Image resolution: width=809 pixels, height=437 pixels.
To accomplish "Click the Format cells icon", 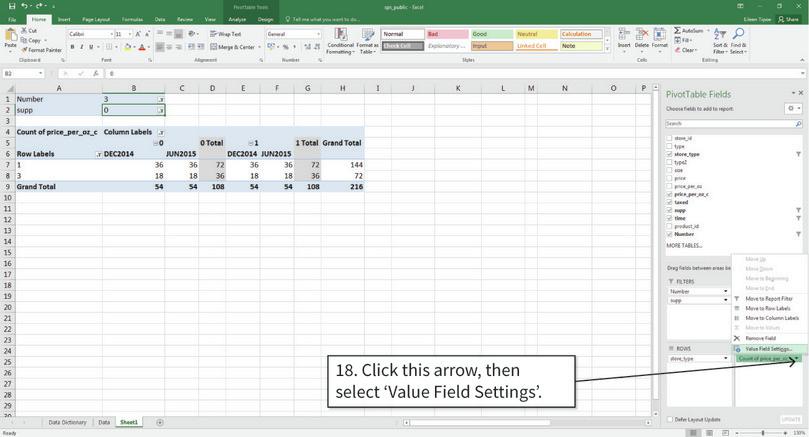I will pyautogui.click(x=659, y=35).
